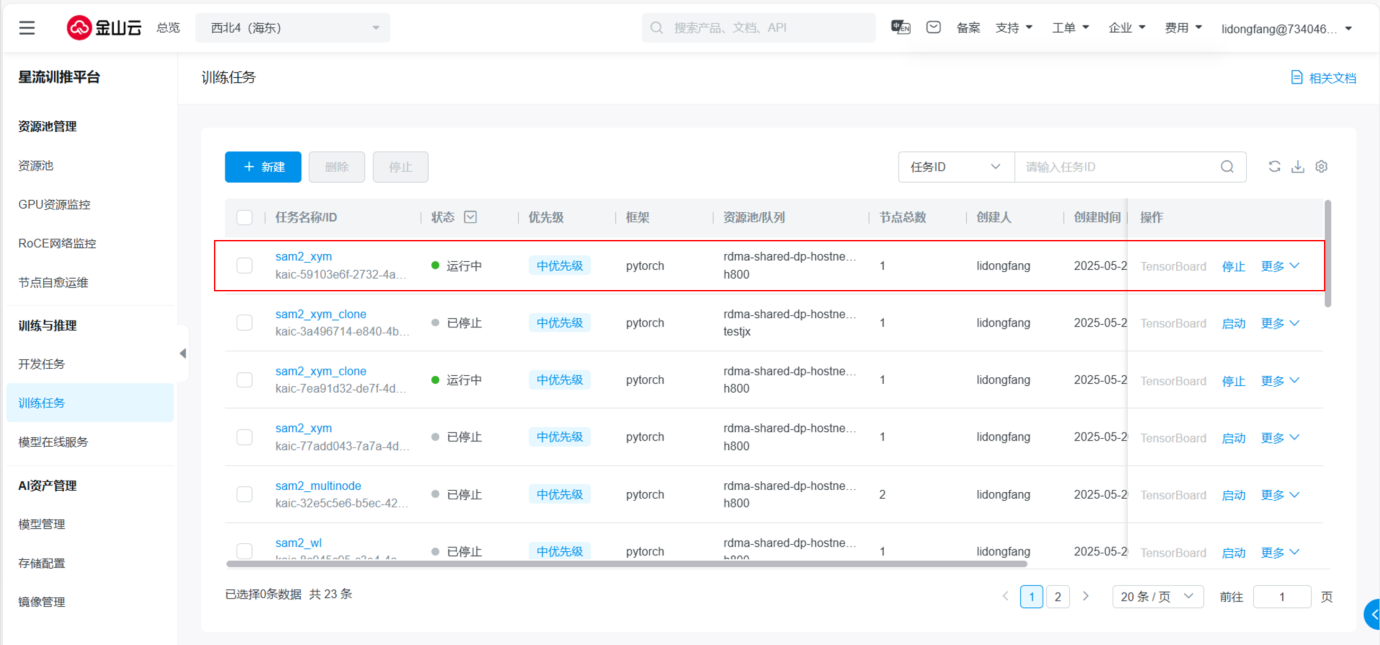1380x645 pixels.
Task: Go to GPU资源监控 in sidebar
Action: (x=54, y=204)
